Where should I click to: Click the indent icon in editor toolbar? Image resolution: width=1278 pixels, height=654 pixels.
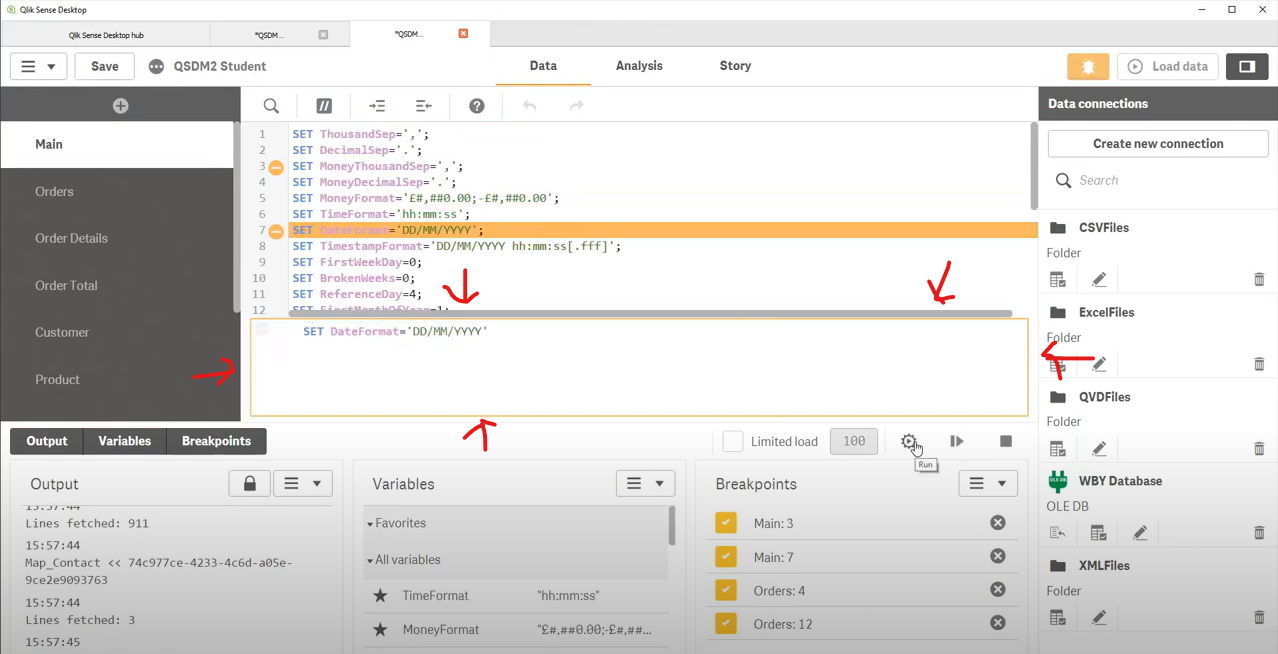(x=377, y=106)
